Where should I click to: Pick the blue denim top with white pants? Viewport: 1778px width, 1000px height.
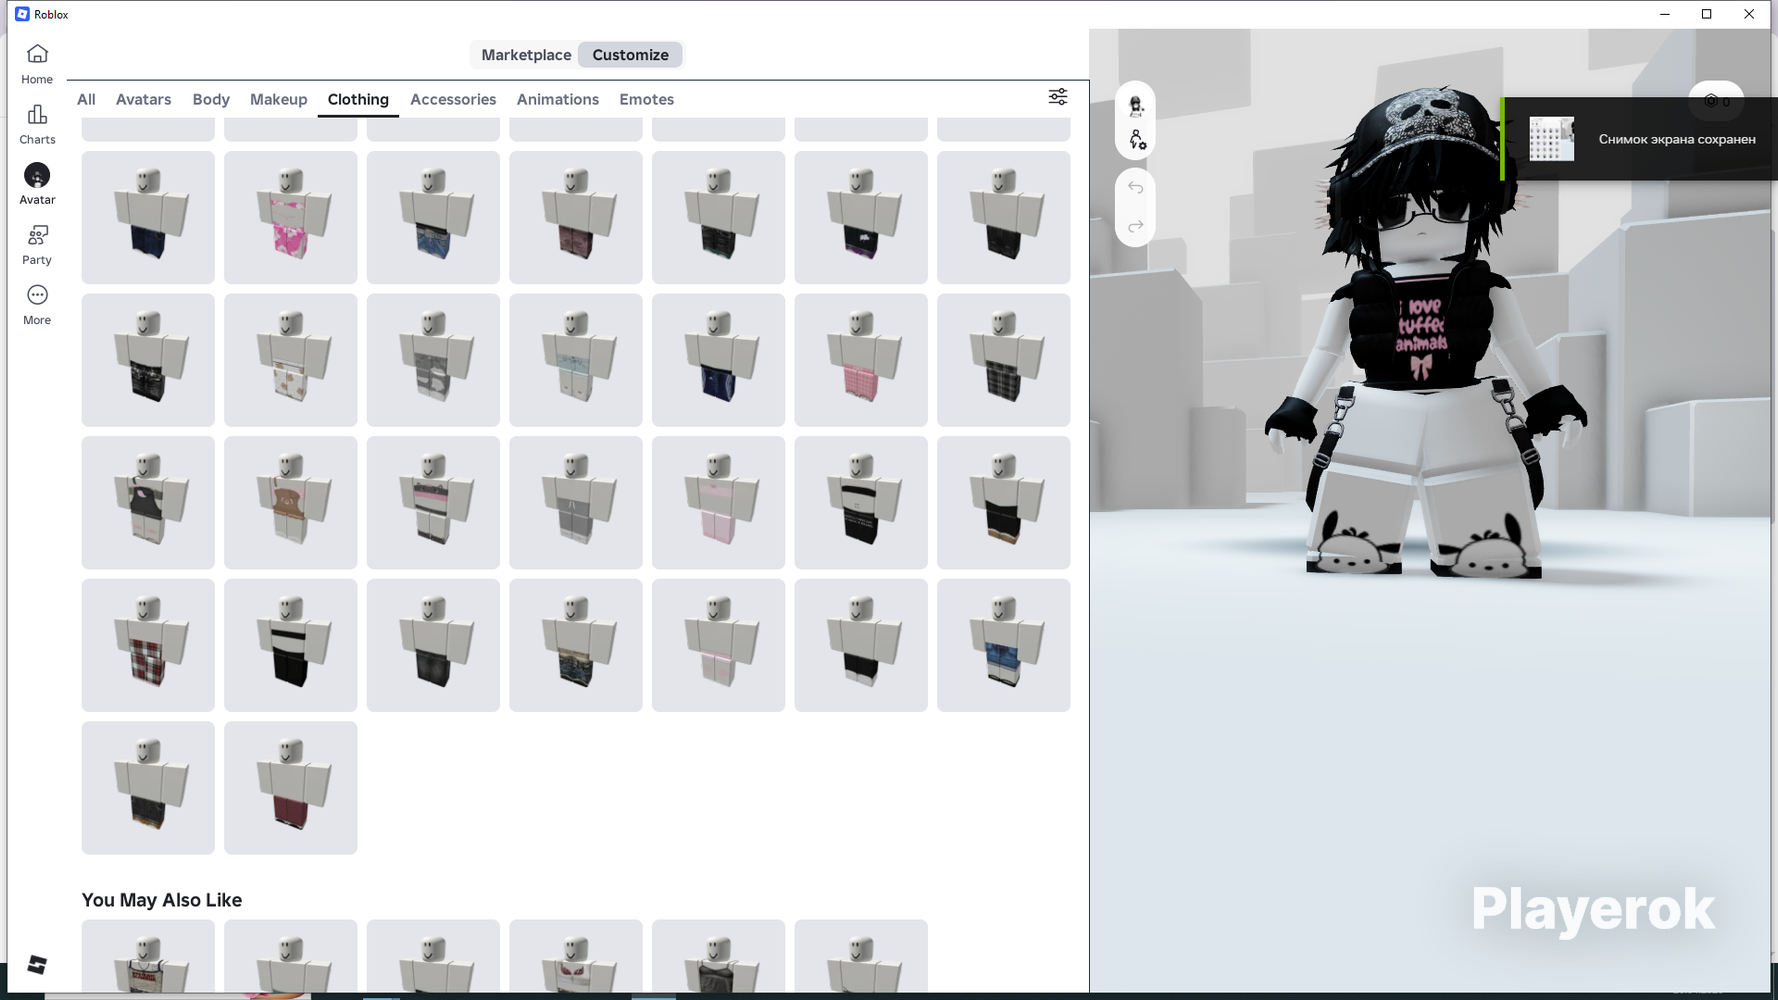[x=1004, y=645]
